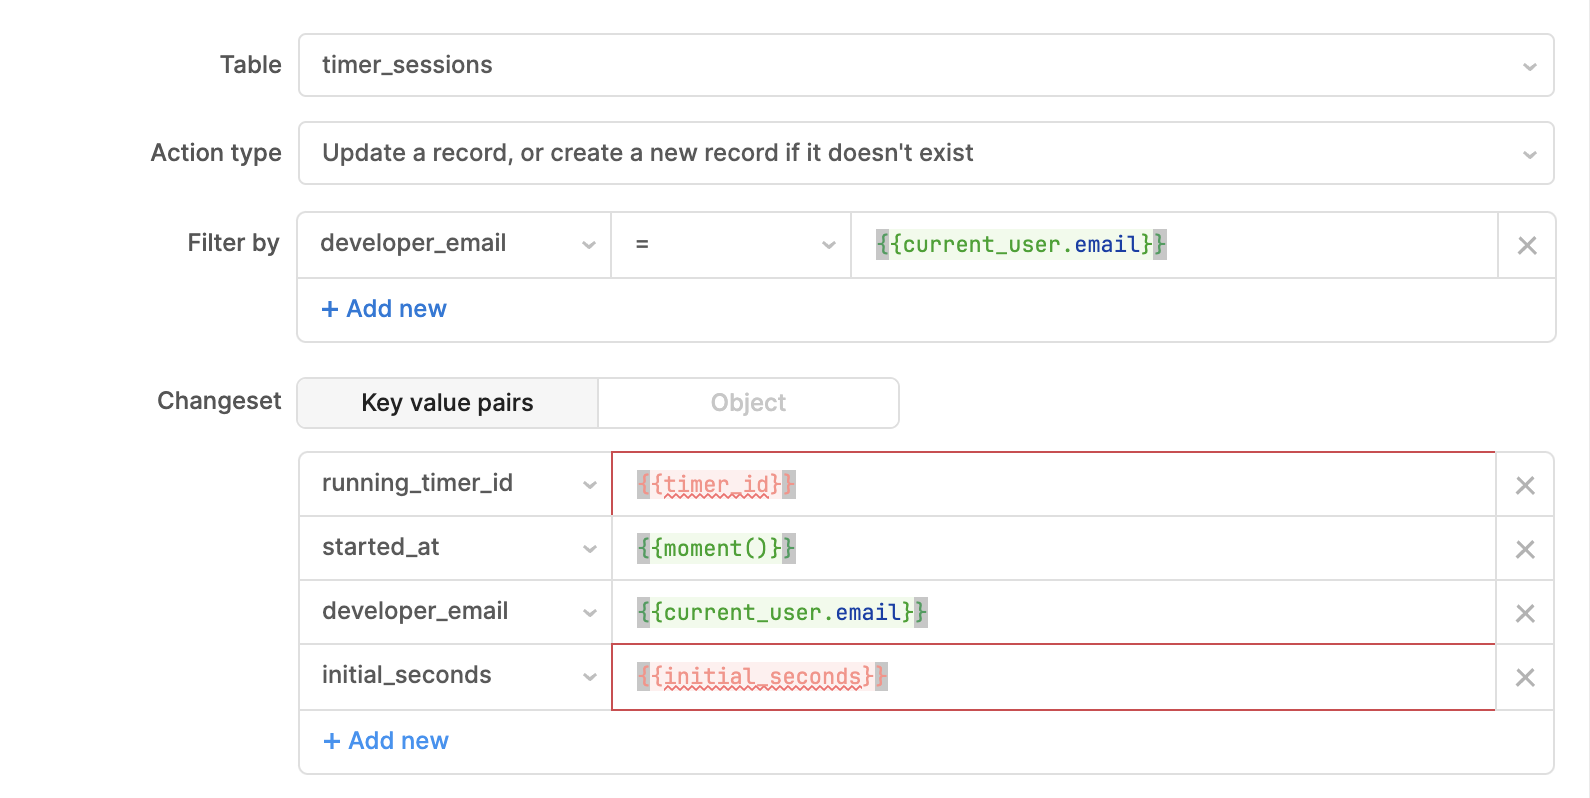Screen dimensions: 1590x798
Task: Open the changeset developer_email key dropdown
Action: [456, 612]
